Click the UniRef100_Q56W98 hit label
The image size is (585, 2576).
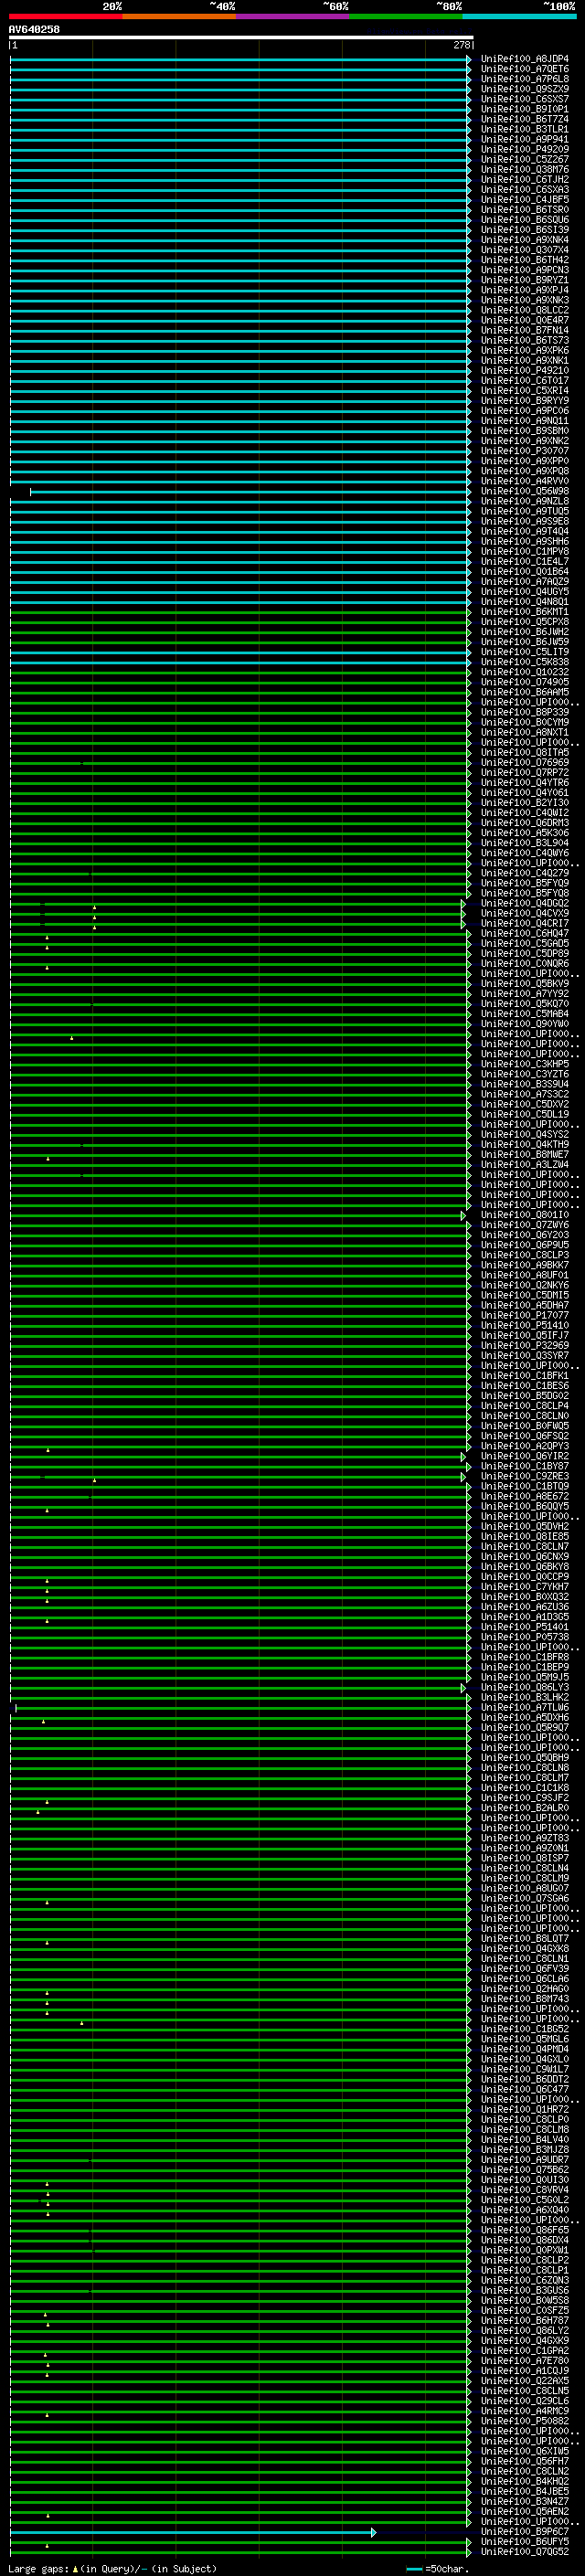pos(525,492)
